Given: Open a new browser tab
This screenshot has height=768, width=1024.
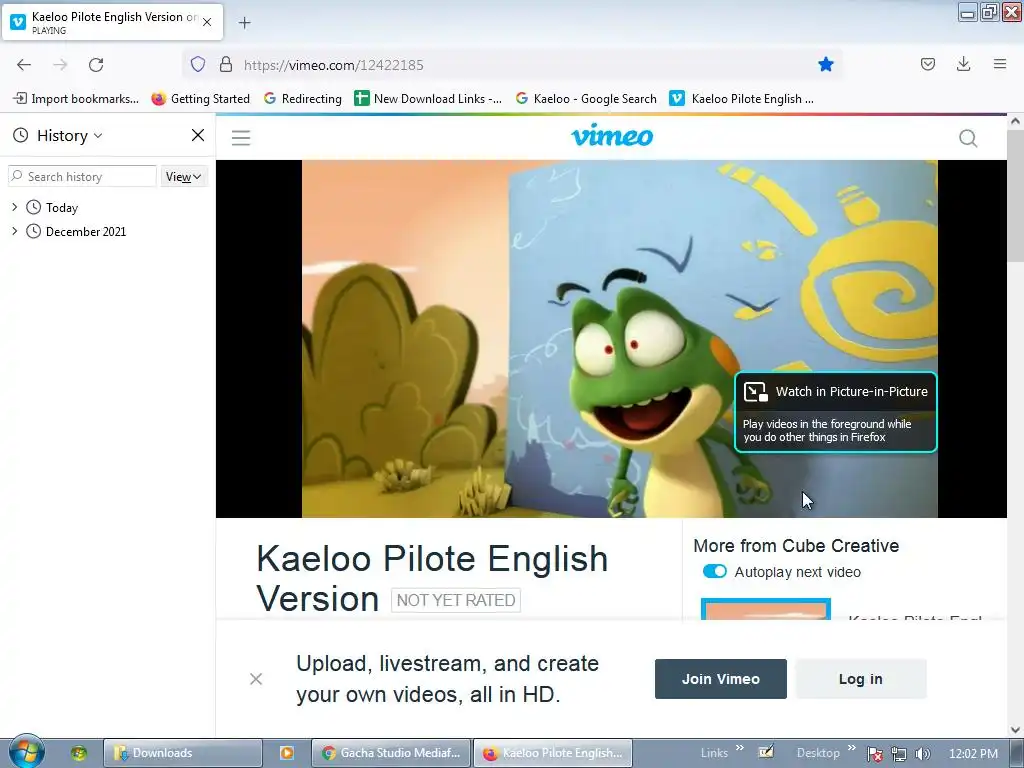Looking at the screenshot, I should pos(244,23).
